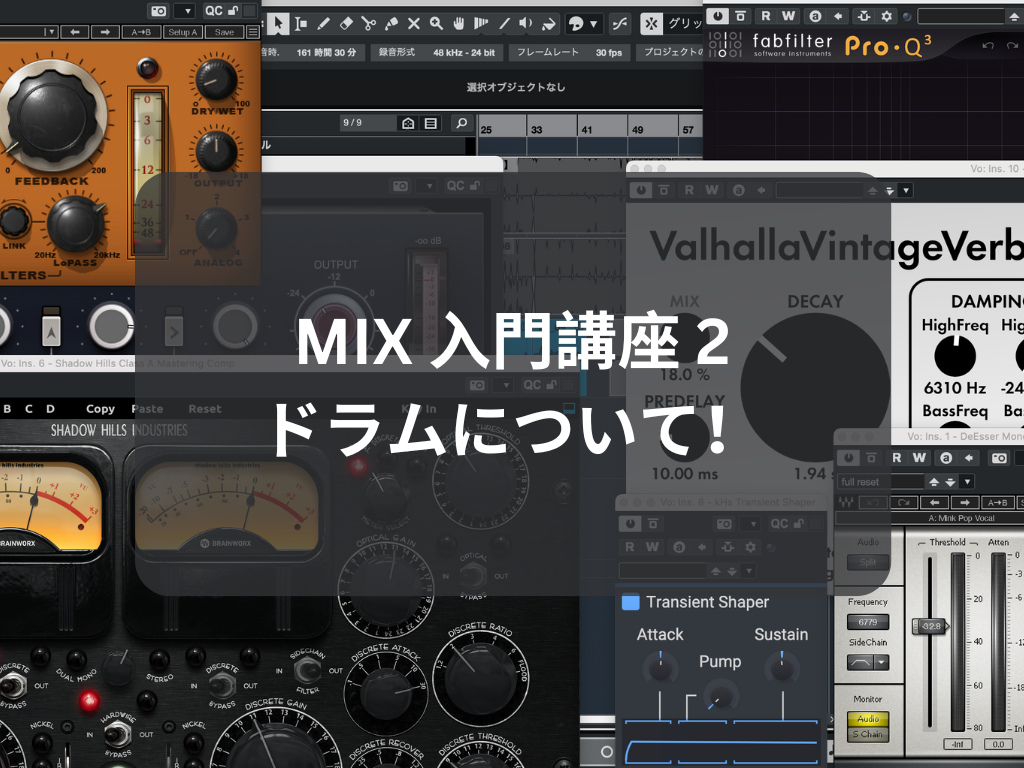
Task: Open Transient Shaper plugin settings gear
Action: coord(750,547)
